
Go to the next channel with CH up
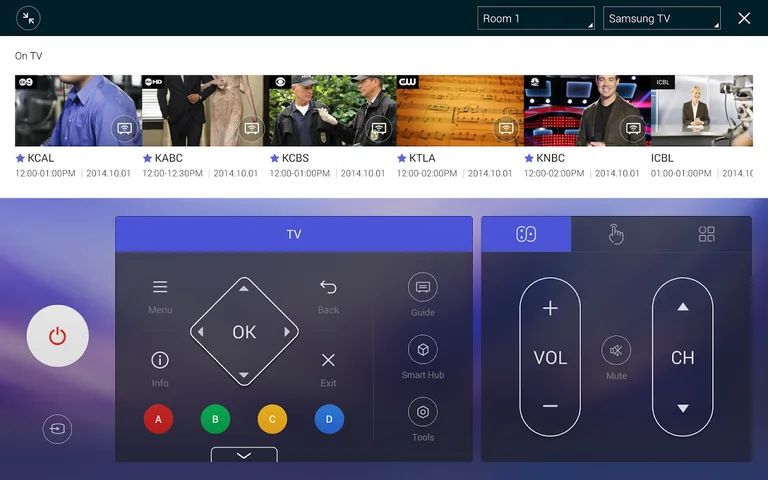click(683, 308)
